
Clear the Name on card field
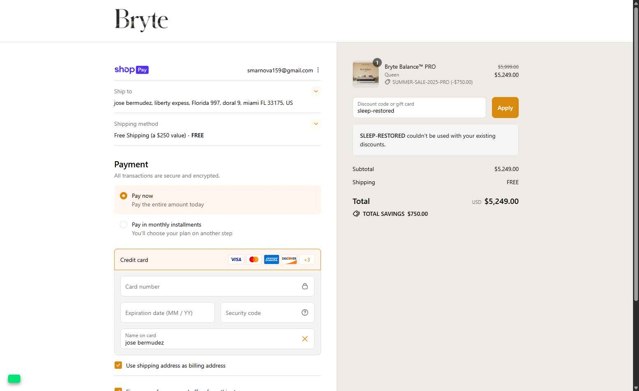[304, 339]
